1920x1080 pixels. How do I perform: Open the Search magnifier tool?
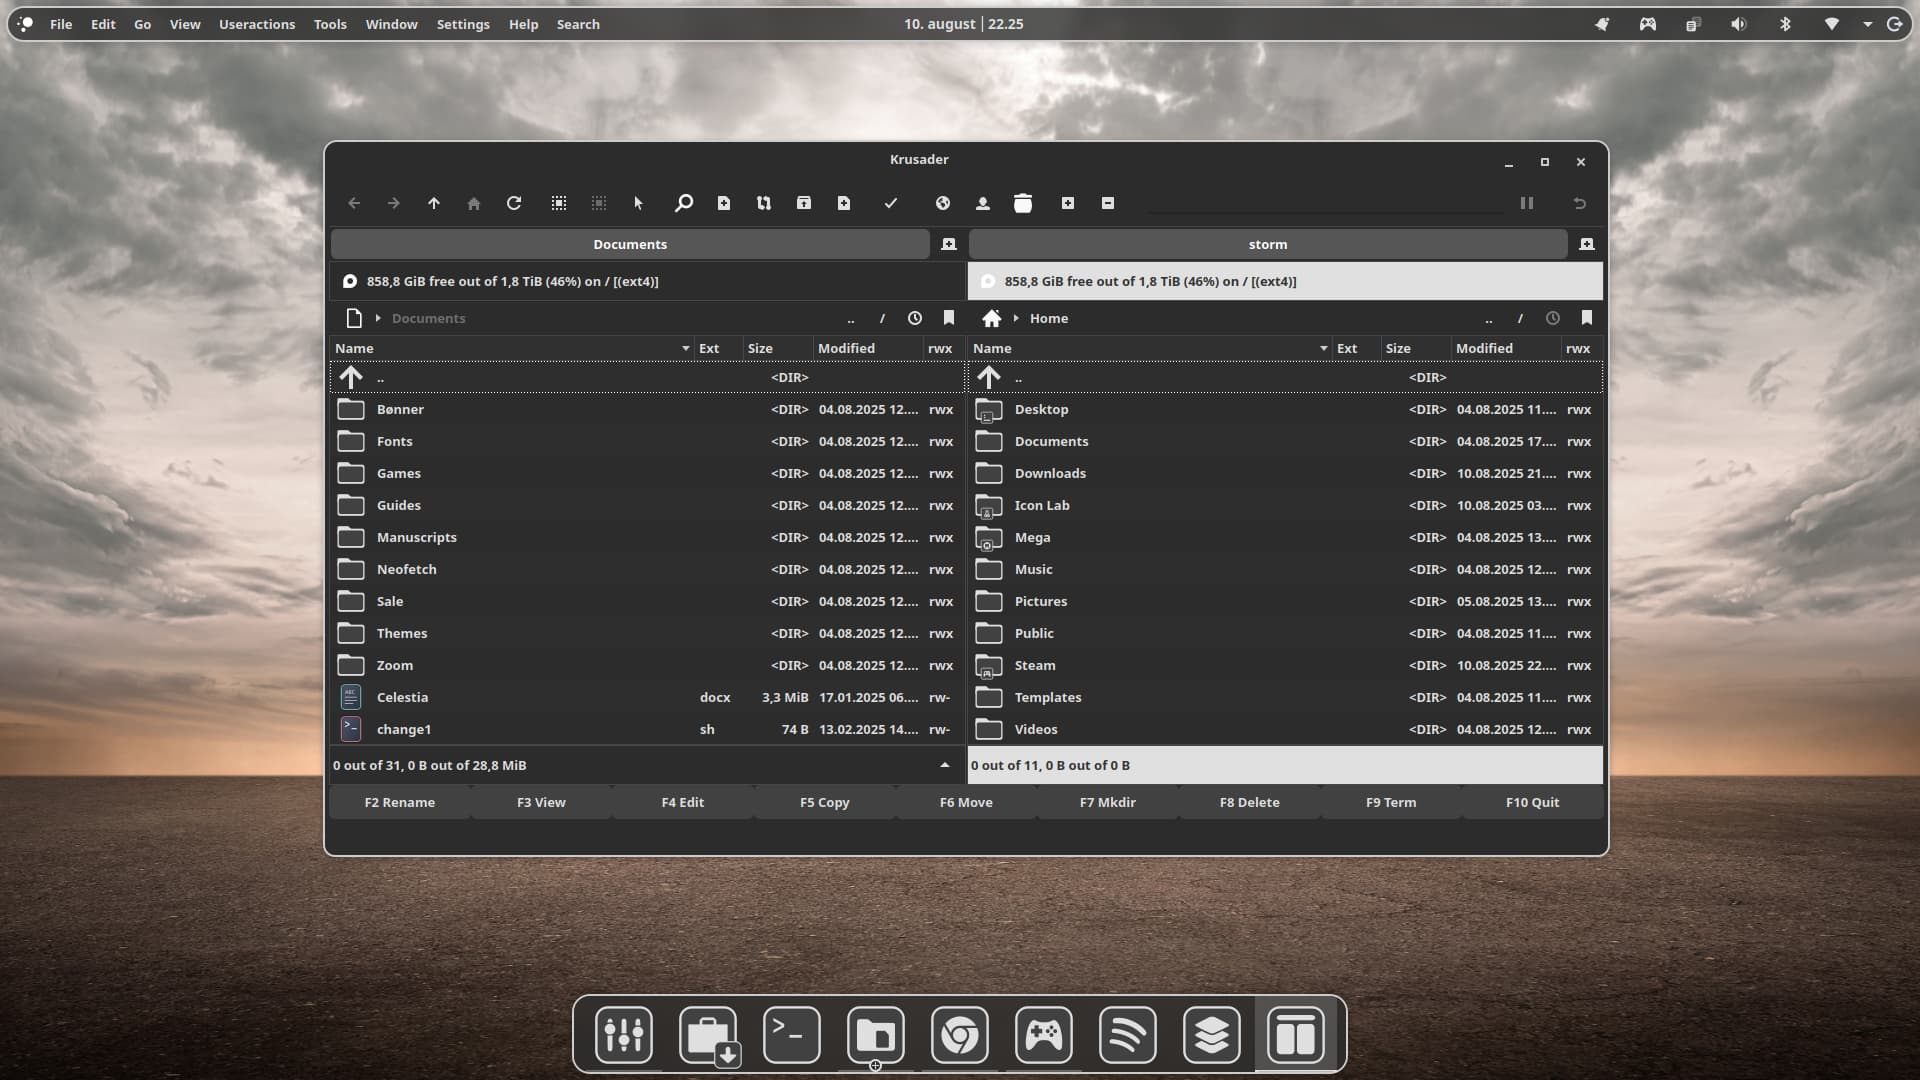(684, 203)
